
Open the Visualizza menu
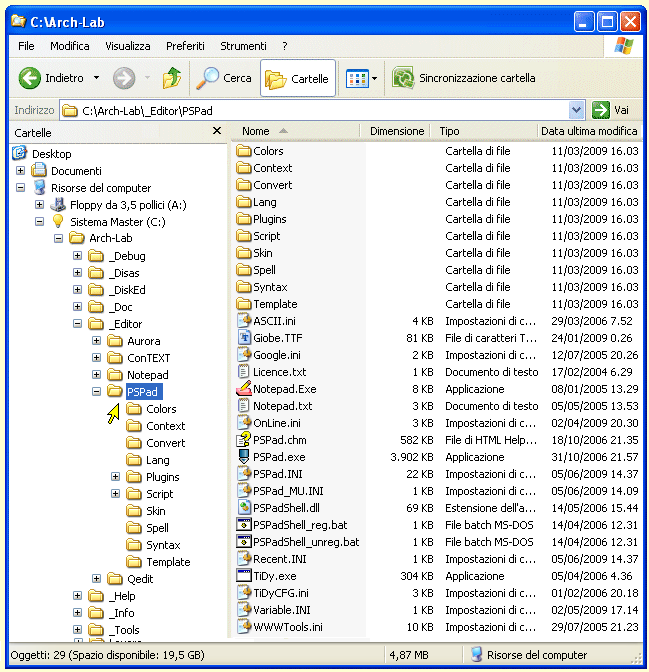tap(128, 46)
